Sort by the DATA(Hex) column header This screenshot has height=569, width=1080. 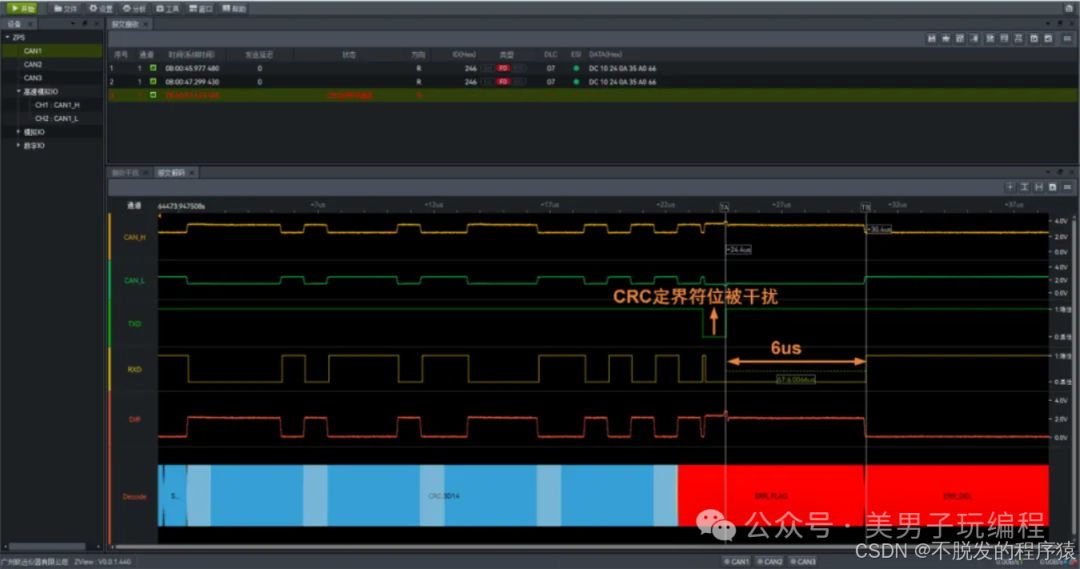(x=605, y=54)
